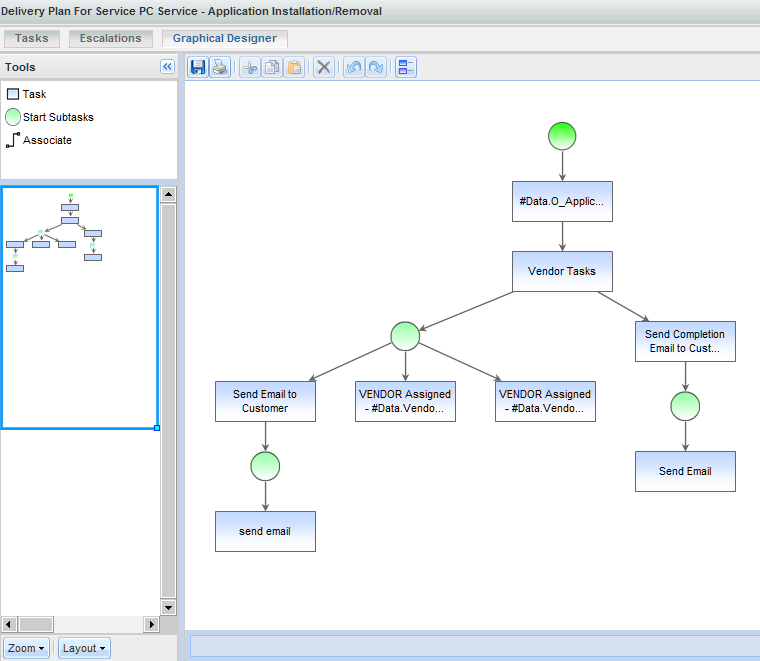
Task: Click the Cut scissors icon
Action: (x=250, y=67)
